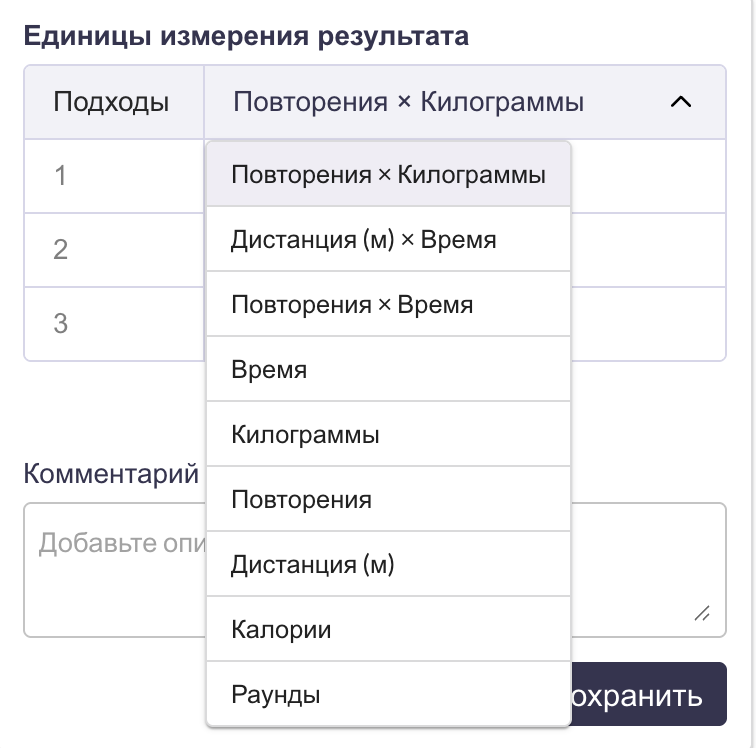Click the units combo box header label
Screen dimensions: 756x748
click(408, 102)
